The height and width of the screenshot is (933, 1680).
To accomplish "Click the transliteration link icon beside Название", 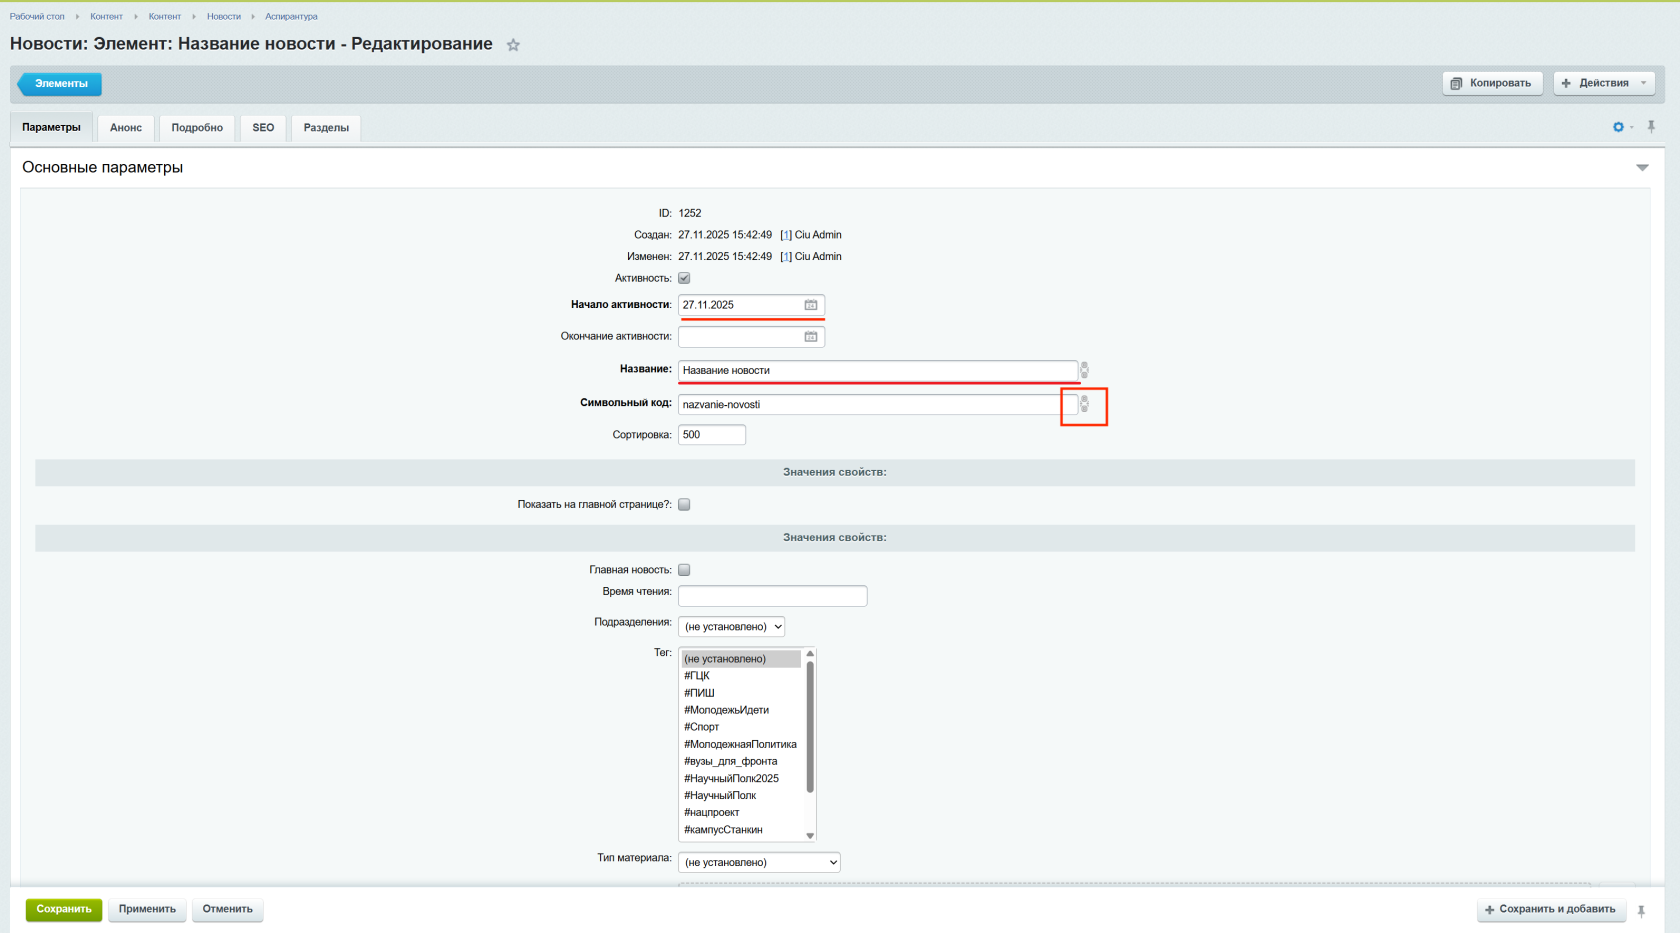I will pyautogui.click(x=1084, y=370).
